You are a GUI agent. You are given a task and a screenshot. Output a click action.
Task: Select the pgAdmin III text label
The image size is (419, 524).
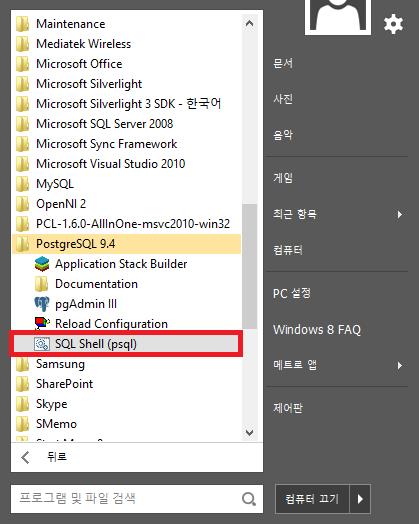tap(86, 304)
